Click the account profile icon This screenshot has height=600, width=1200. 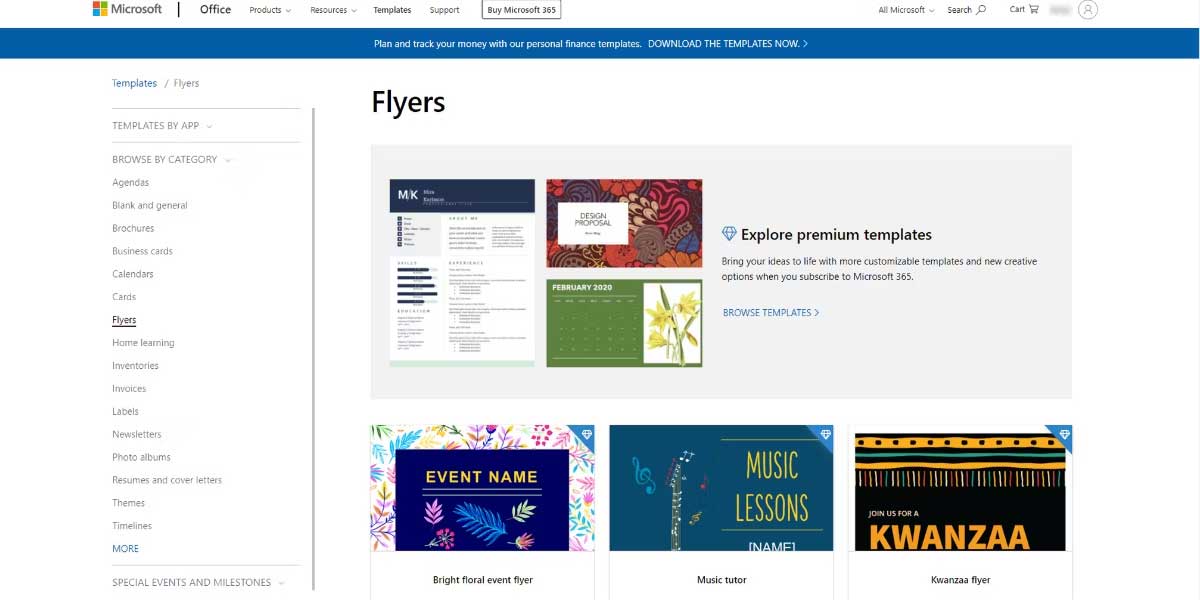[1086, 10]
